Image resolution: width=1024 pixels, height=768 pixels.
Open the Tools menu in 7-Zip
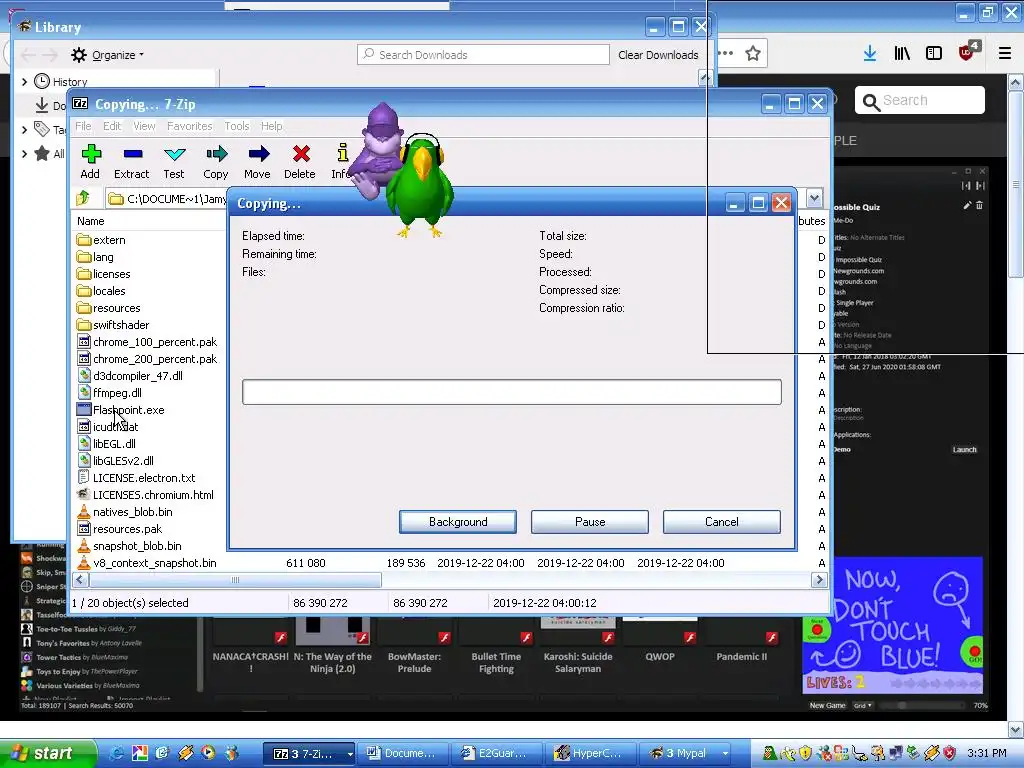(236, 126)
